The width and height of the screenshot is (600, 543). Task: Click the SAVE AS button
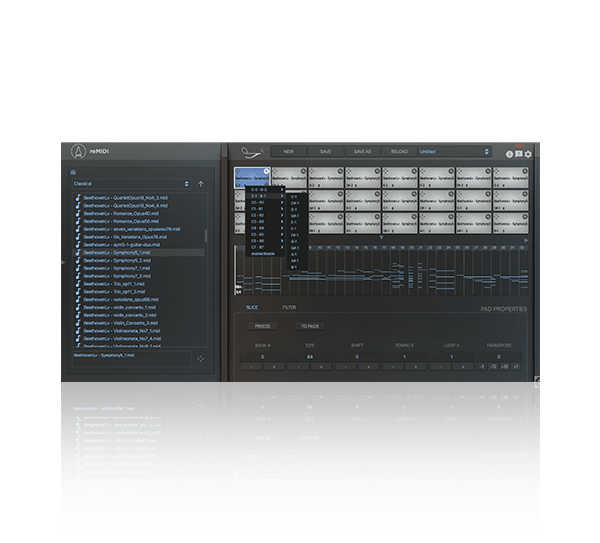click(361, 152)
